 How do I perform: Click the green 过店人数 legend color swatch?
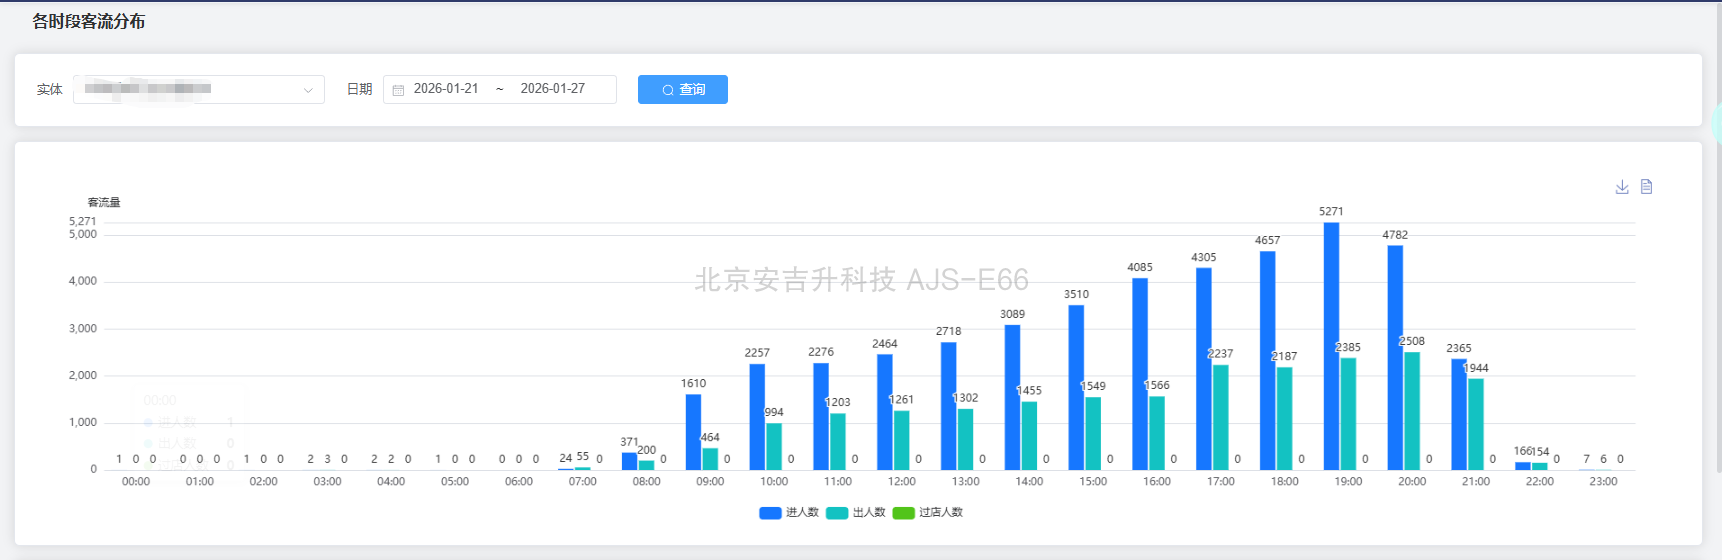903,513
